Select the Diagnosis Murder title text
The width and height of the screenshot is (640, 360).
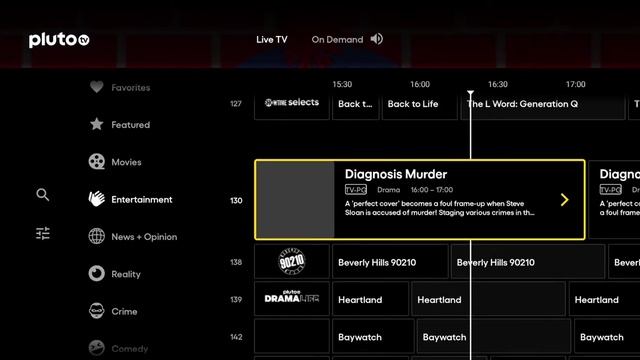396,174
